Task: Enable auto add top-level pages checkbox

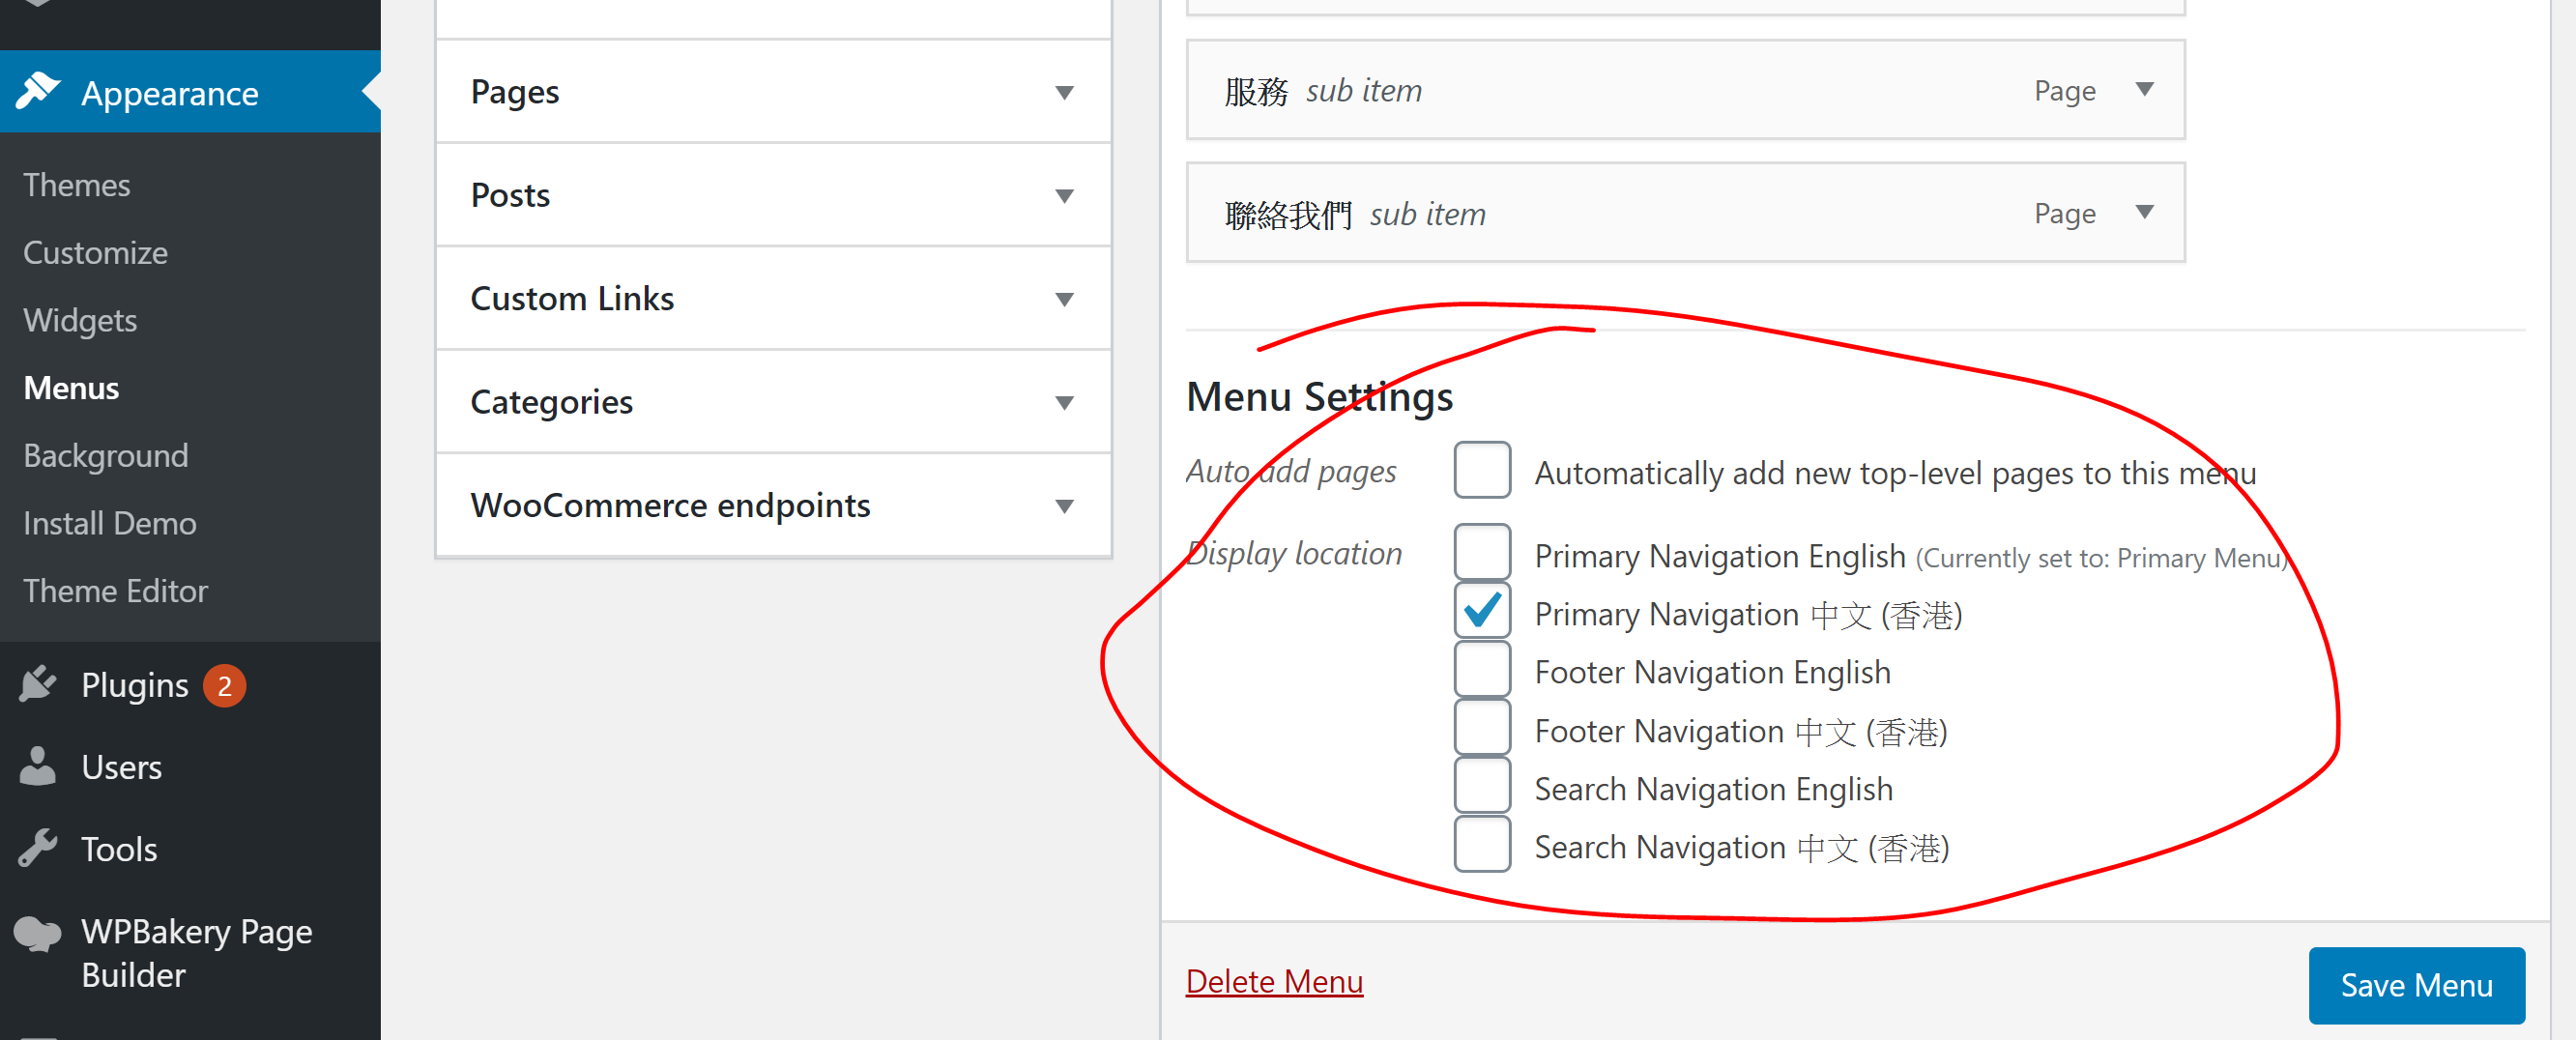Action: 1481,470
